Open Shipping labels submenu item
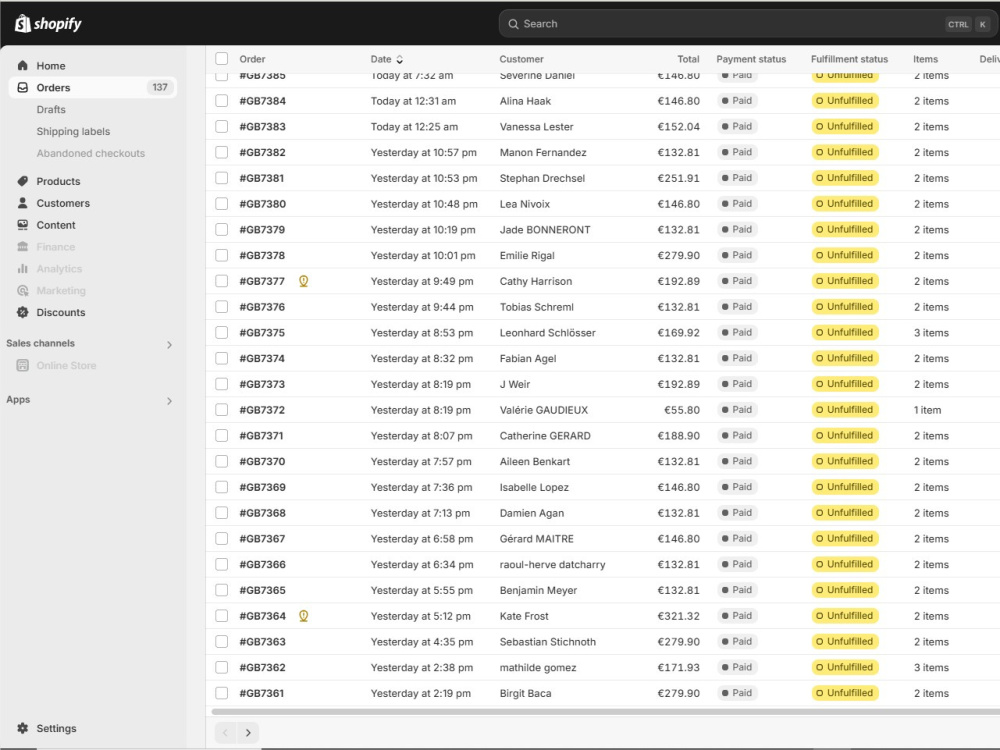 (x=73, y=131)
